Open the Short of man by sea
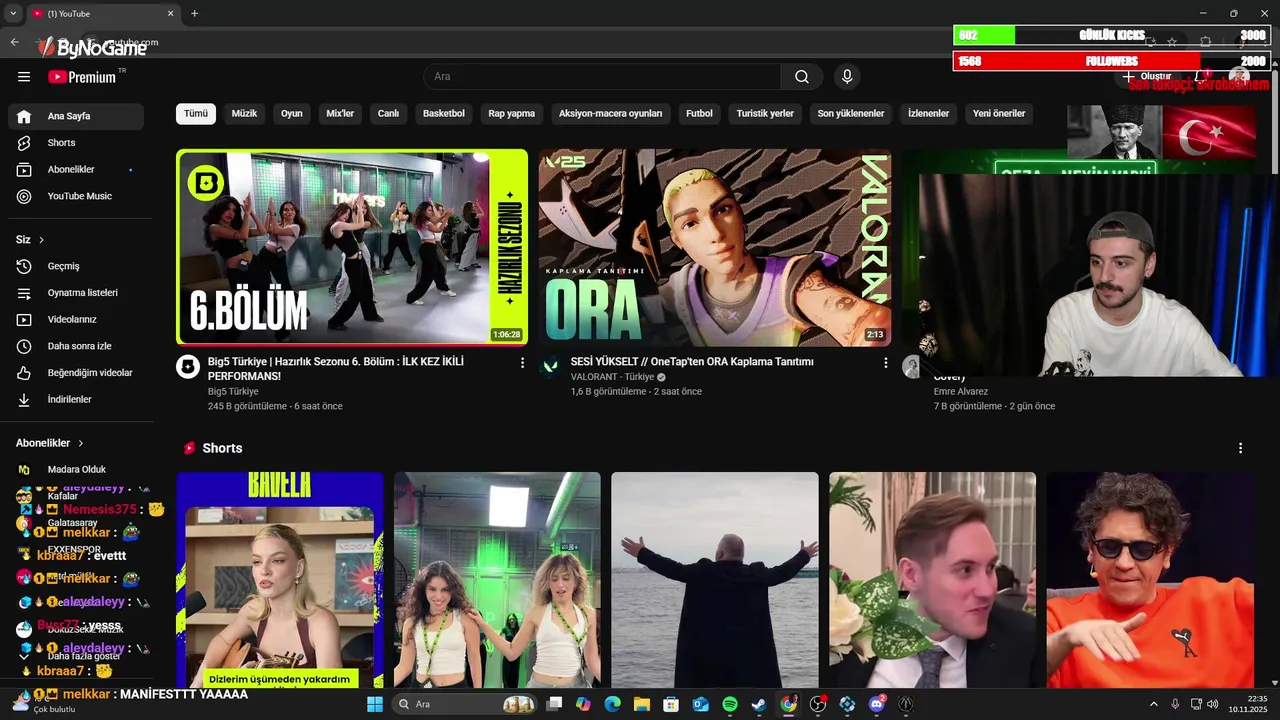This screenshot has height=720, width=1280. click(x=715, y=580)
